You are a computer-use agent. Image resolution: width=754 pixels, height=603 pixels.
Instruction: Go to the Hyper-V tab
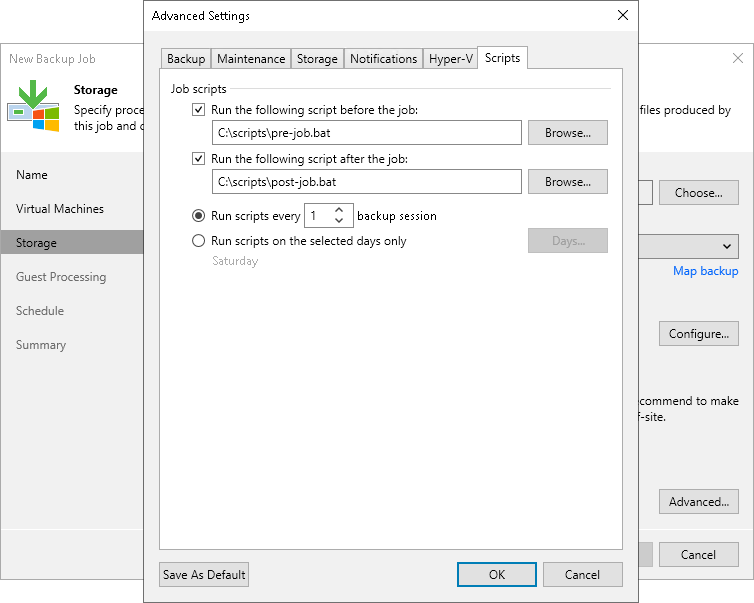click(x=451, y=59)
